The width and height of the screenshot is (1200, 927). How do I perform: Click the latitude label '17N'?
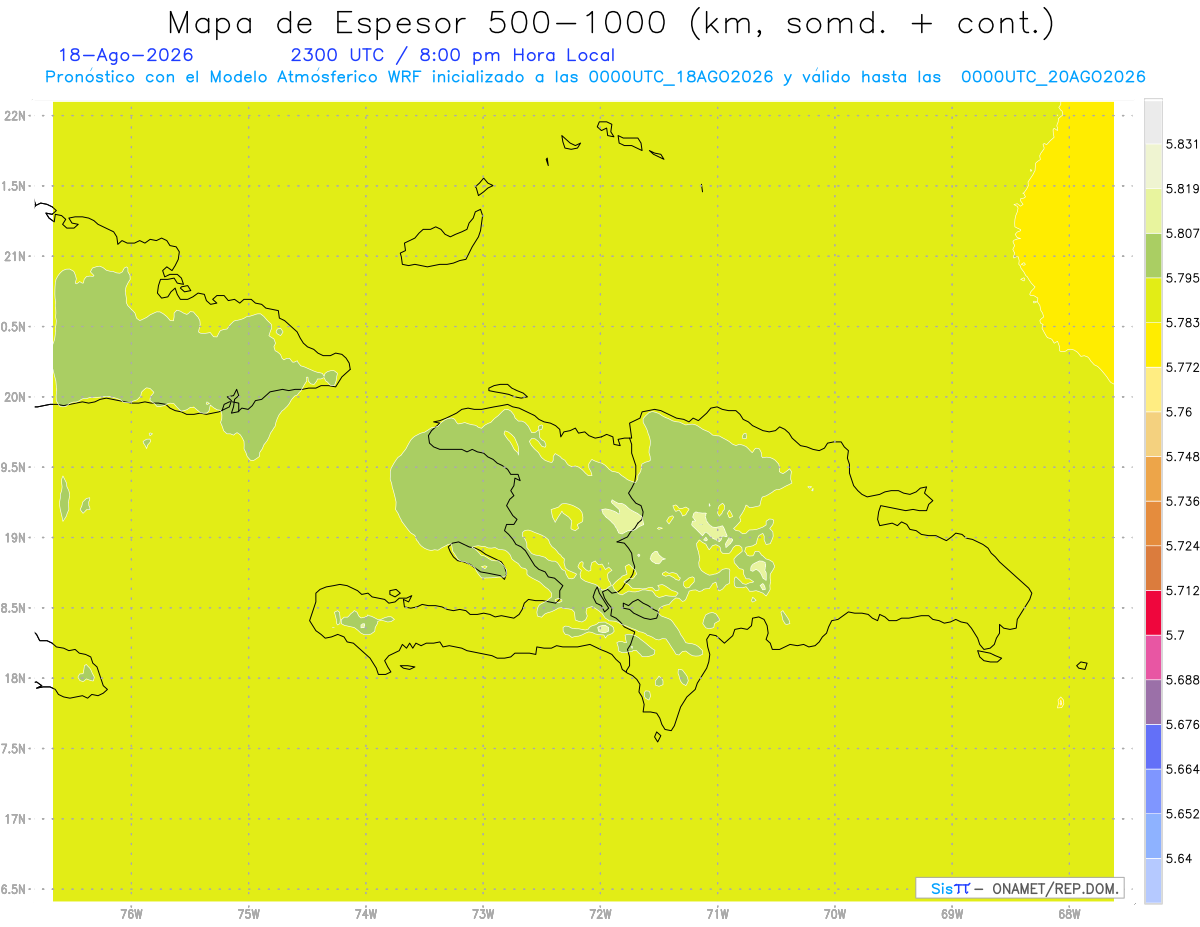16,819
